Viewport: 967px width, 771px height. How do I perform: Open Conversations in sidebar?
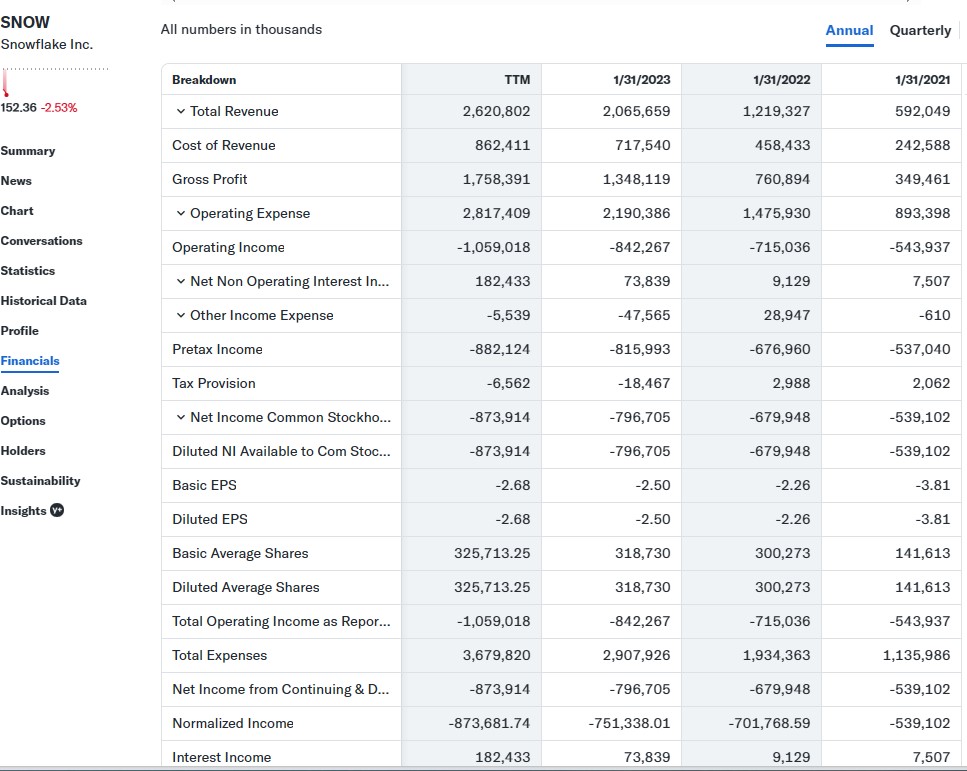click(42, 241)
